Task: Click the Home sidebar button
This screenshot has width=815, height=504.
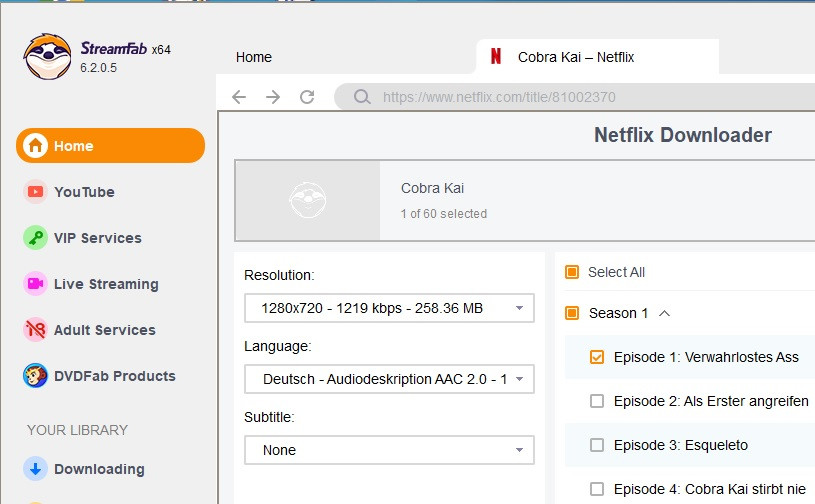Action: tap(110, 146)
